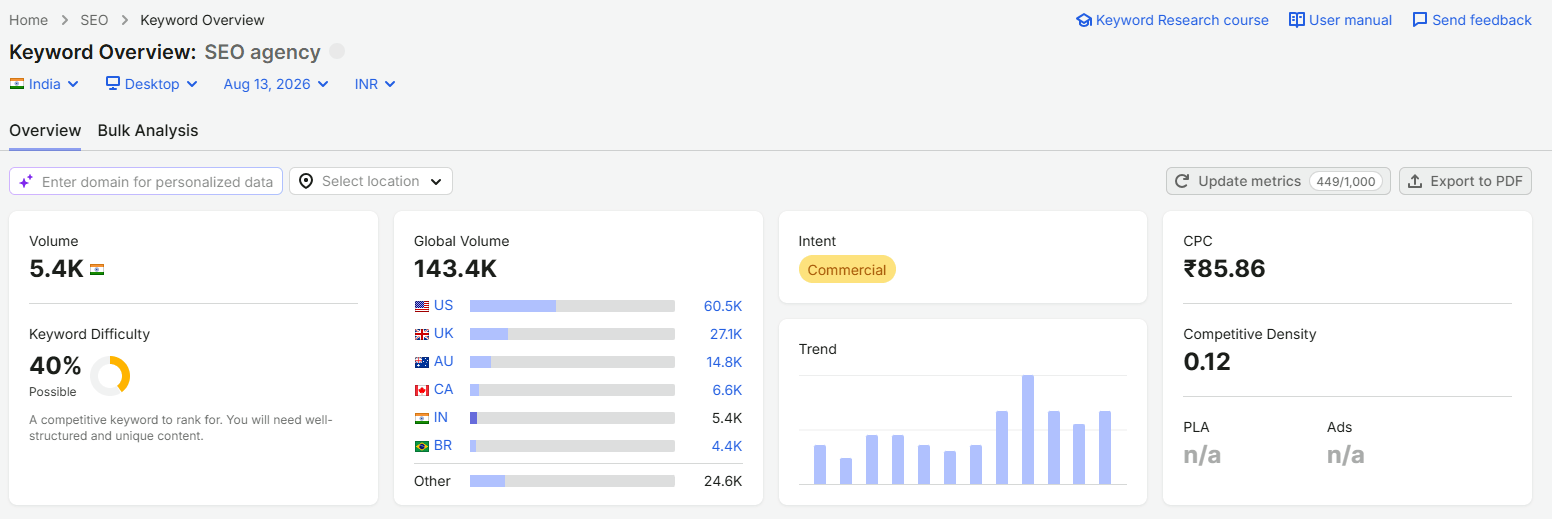
Task: Click the n/a value under PLA
Action: tap(1202, 455)
